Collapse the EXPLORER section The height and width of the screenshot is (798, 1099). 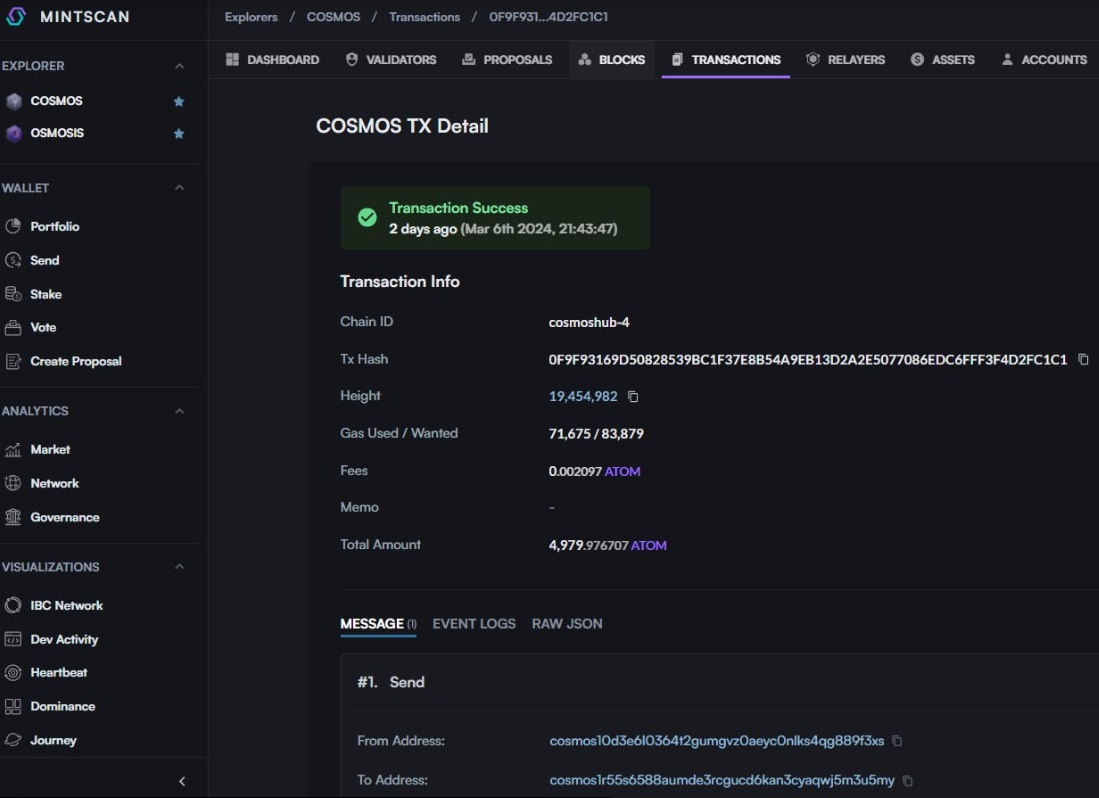pos(179,66)
